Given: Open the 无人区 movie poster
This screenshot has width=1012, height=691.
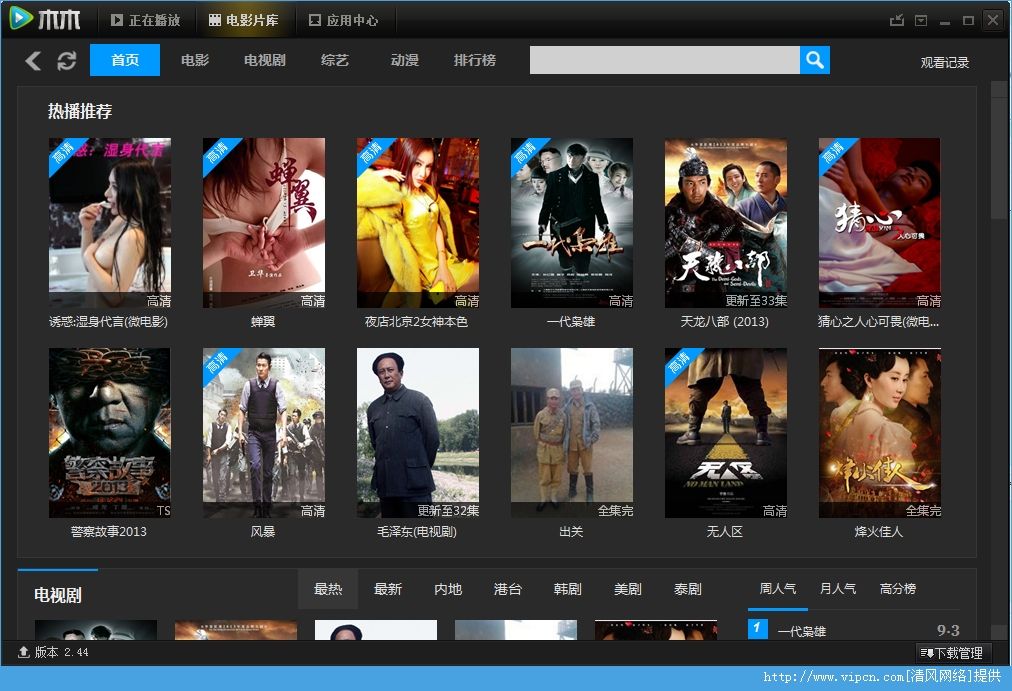Looking at the screenshot, I should pyautogui.click(x=725, y=433).
